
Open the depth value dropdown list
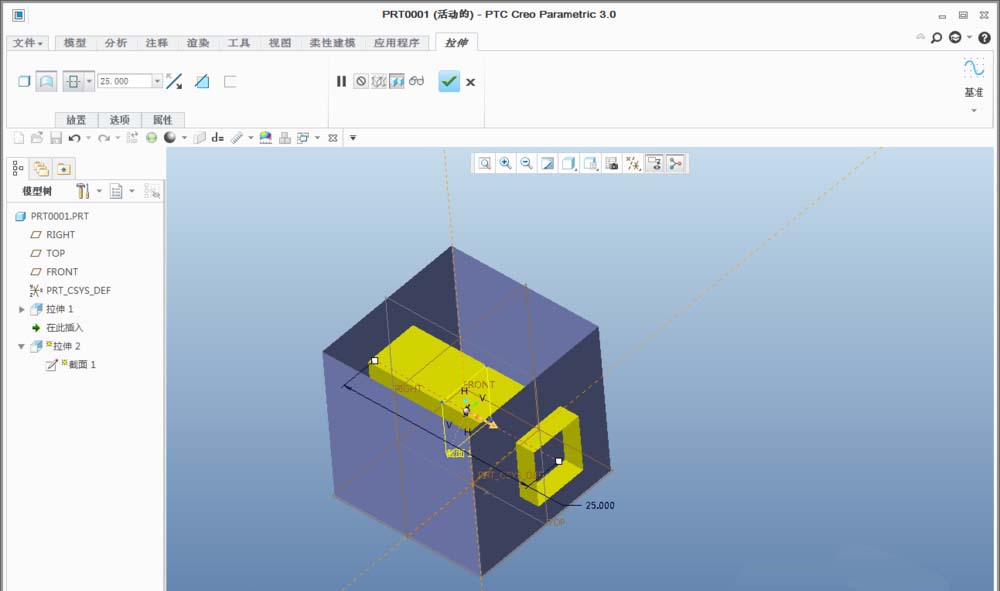point(157,82)
